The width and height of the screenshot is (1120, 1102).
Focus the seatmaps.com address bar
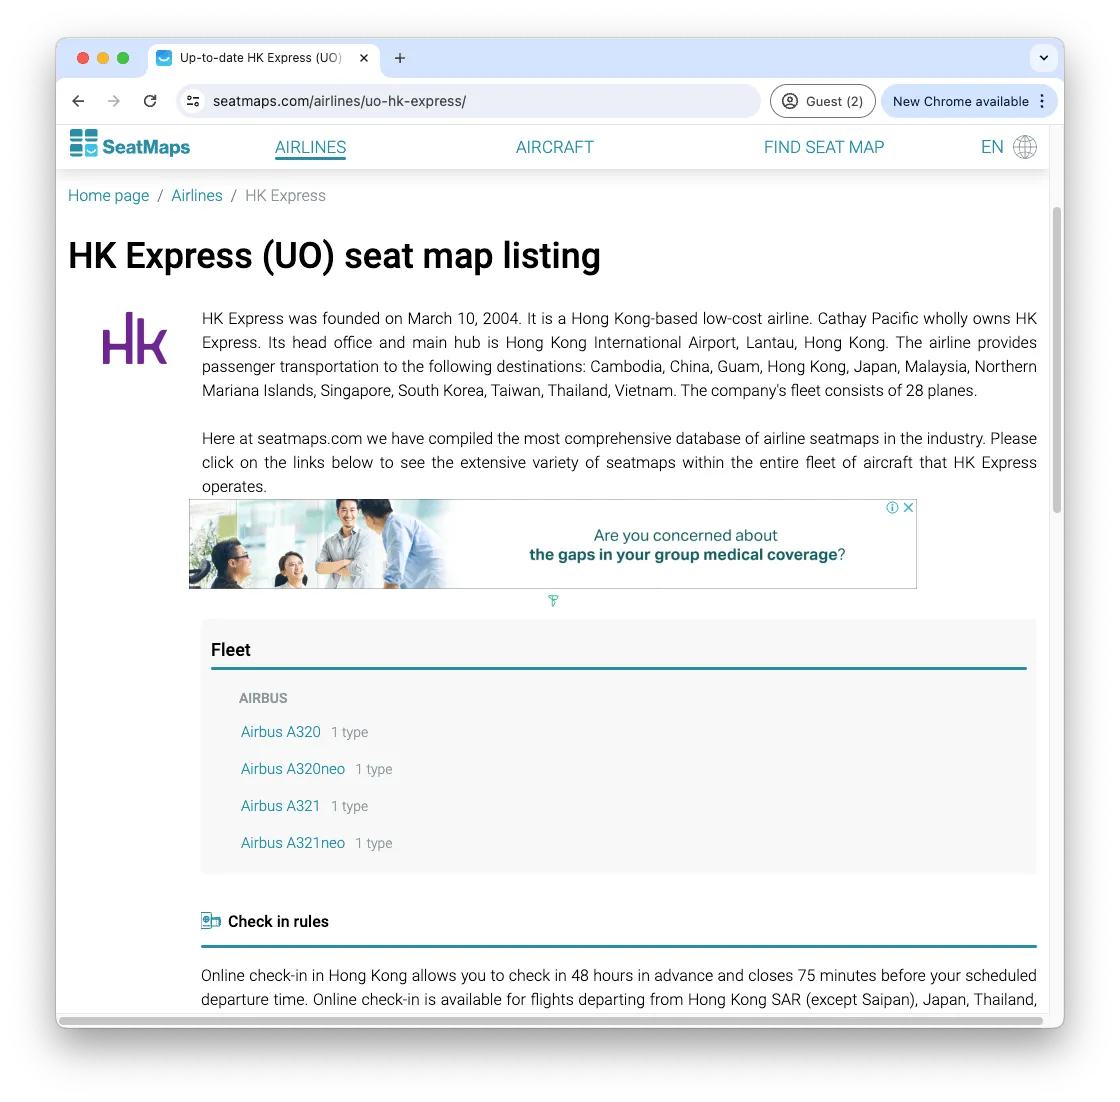coord(469,101)
